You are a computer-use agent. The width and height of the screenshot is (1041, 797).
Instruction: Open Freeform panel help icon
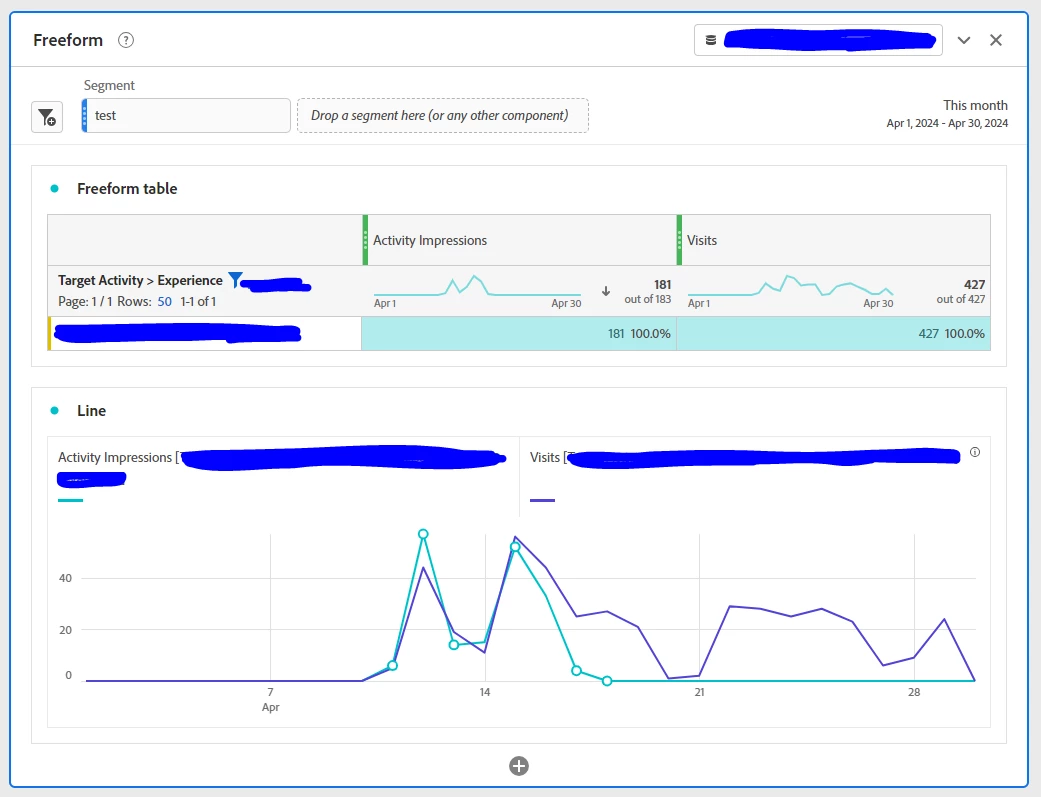(x=125, y=41)
